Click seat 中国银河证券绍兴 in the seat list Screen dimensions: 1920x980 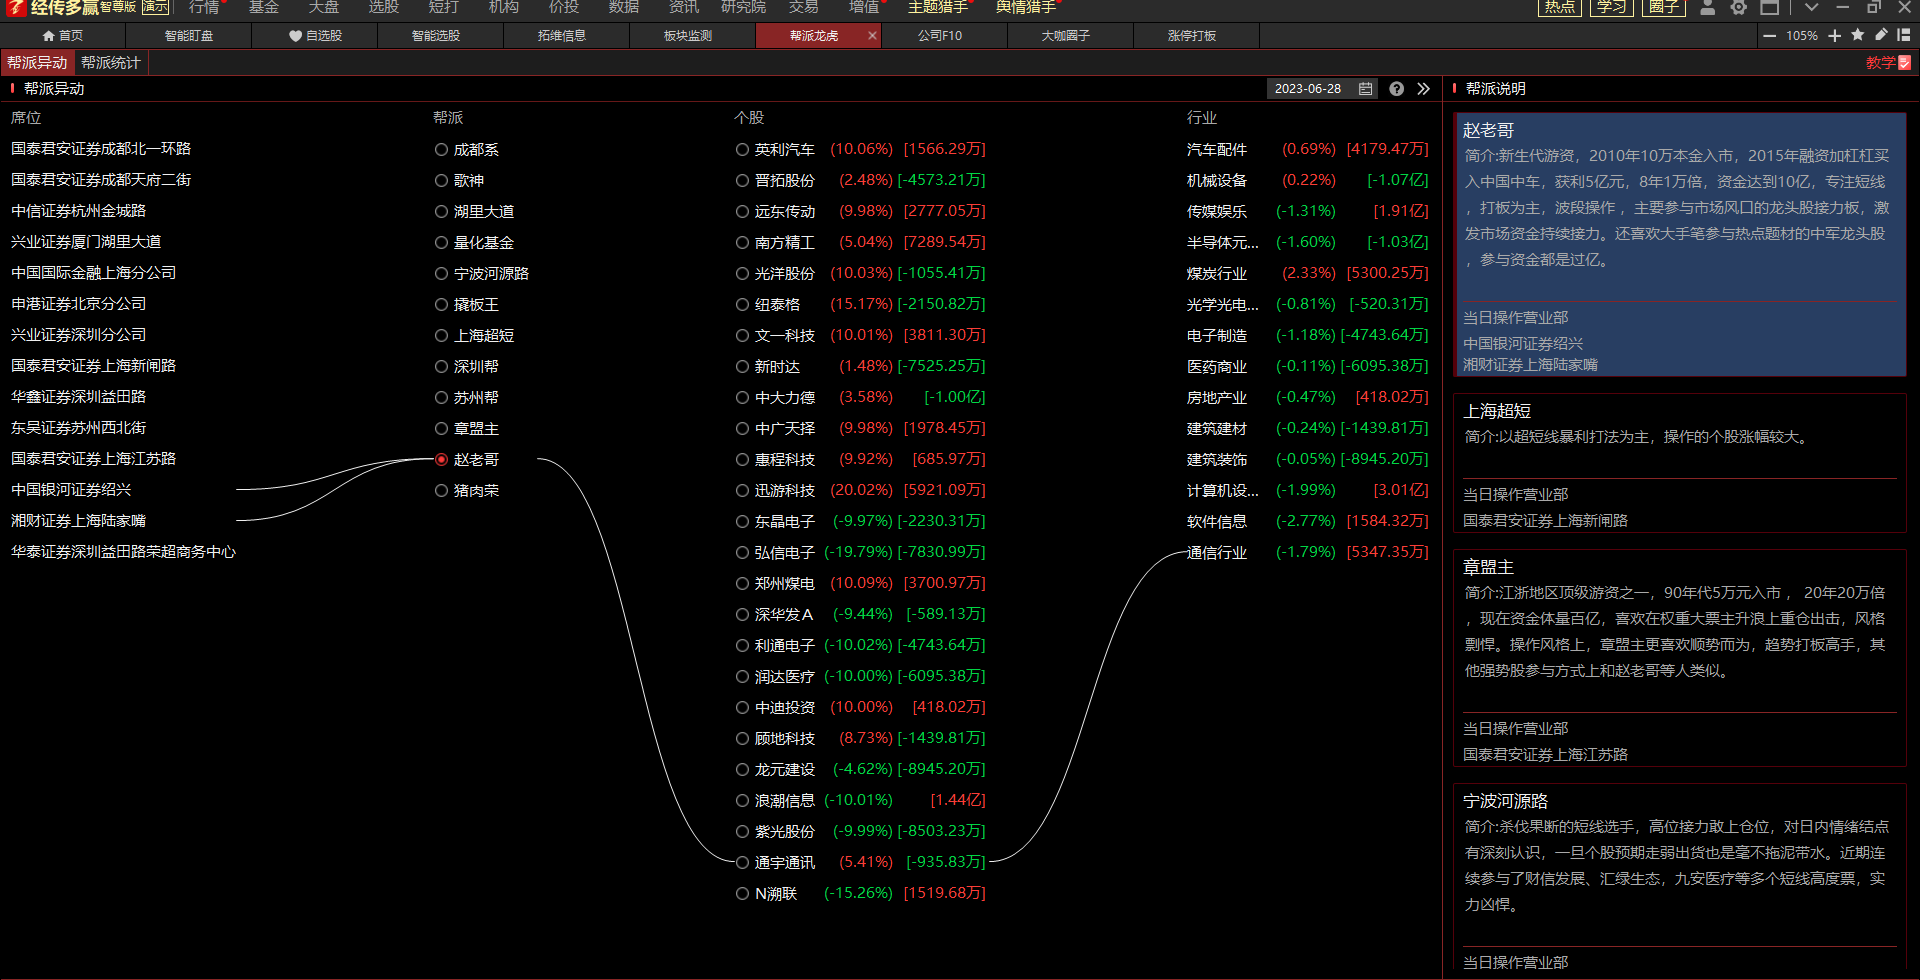71,490
